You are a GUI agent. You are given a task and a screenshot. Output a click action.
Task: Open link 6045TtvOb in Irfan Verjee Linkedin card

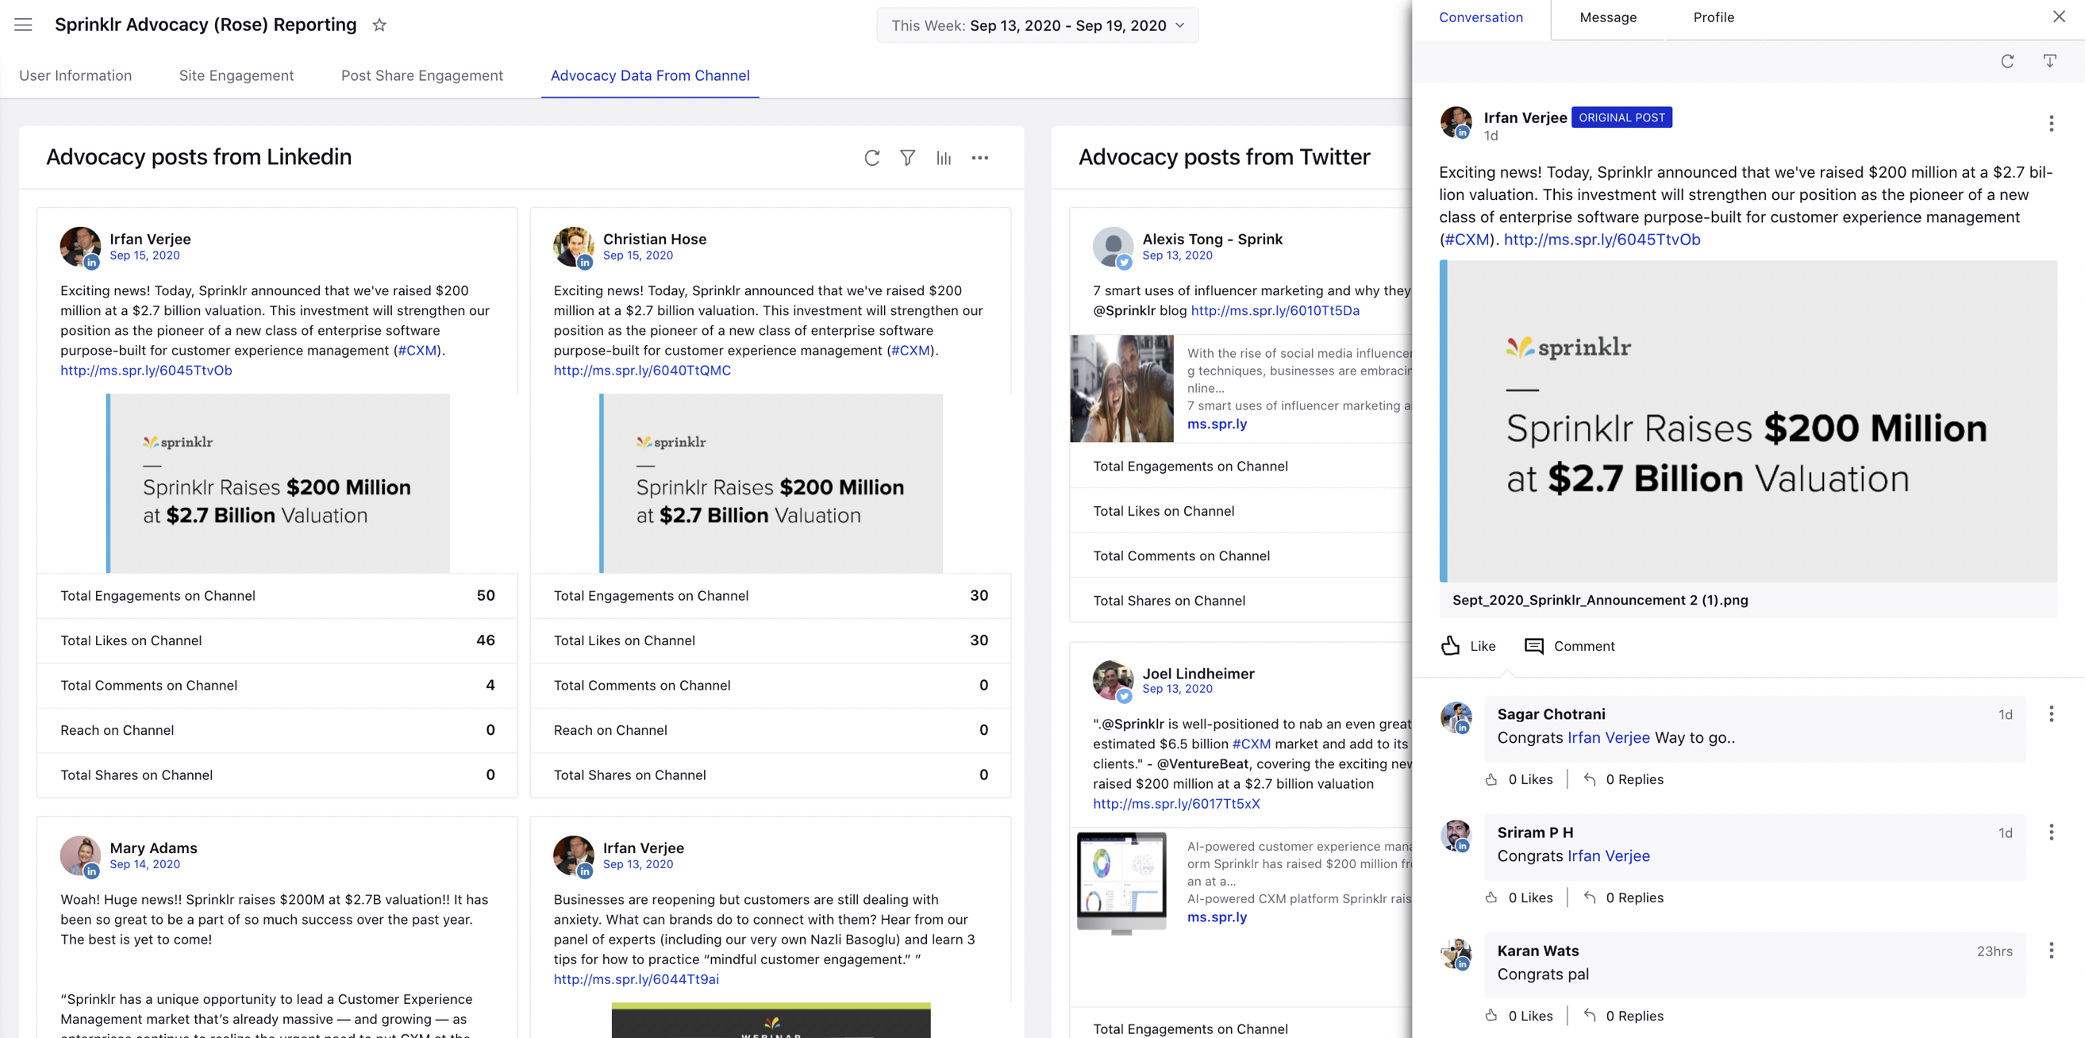coord(146,370)
